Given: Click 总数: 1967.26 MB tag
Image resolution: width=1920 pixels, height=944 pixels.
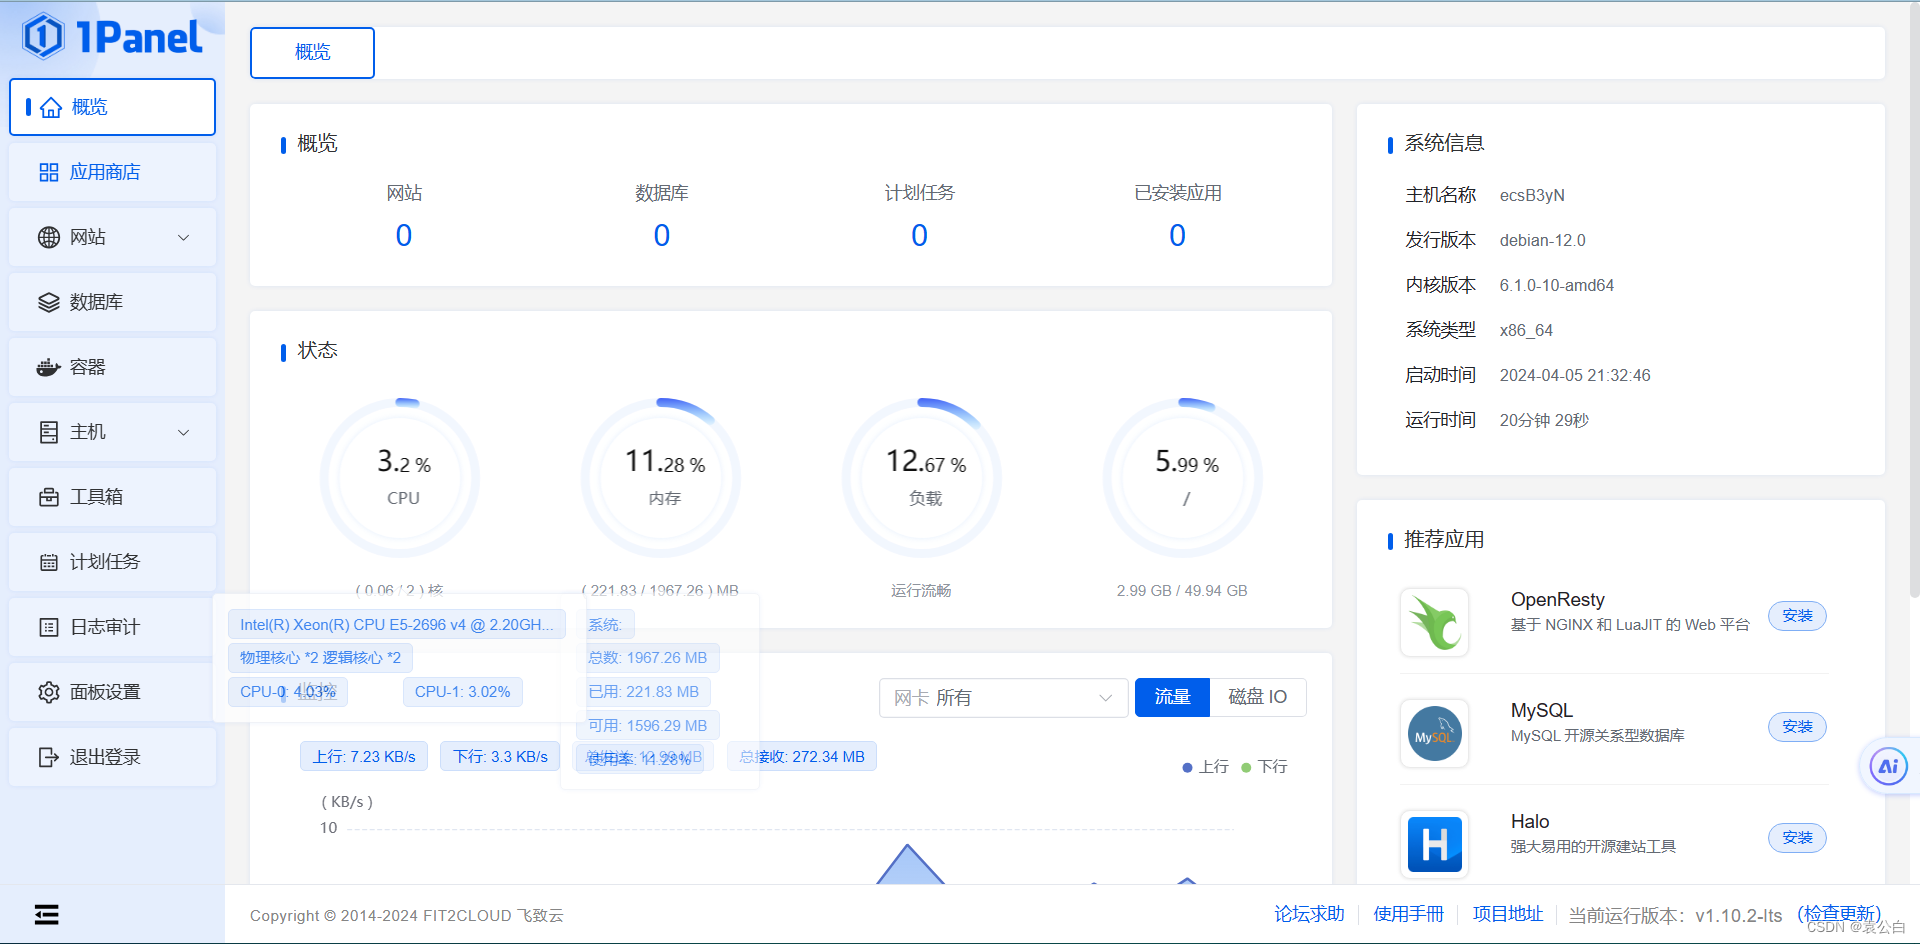Looking at the screenshot, I should tap(648, 658).
